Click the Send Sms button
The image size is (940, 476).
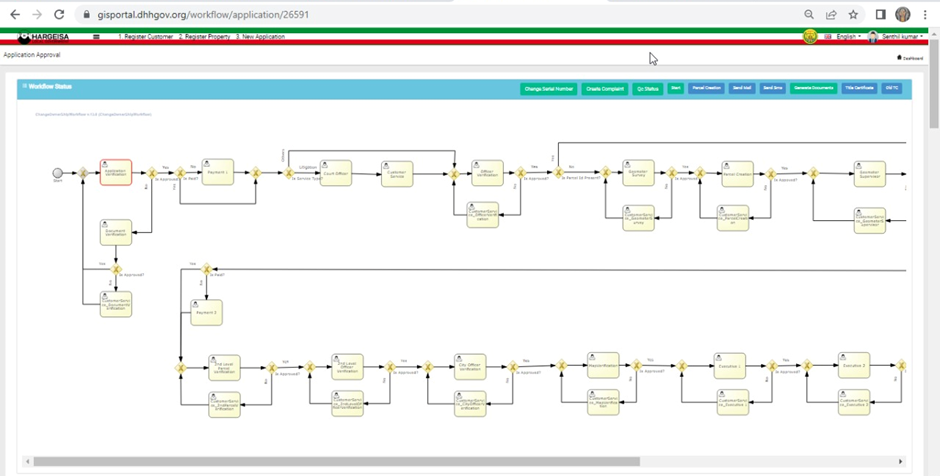[x=773, y=88]
